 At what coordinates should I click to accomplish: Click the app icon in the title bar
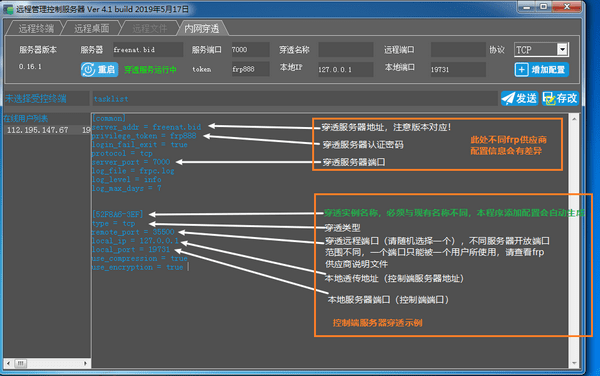8,9
